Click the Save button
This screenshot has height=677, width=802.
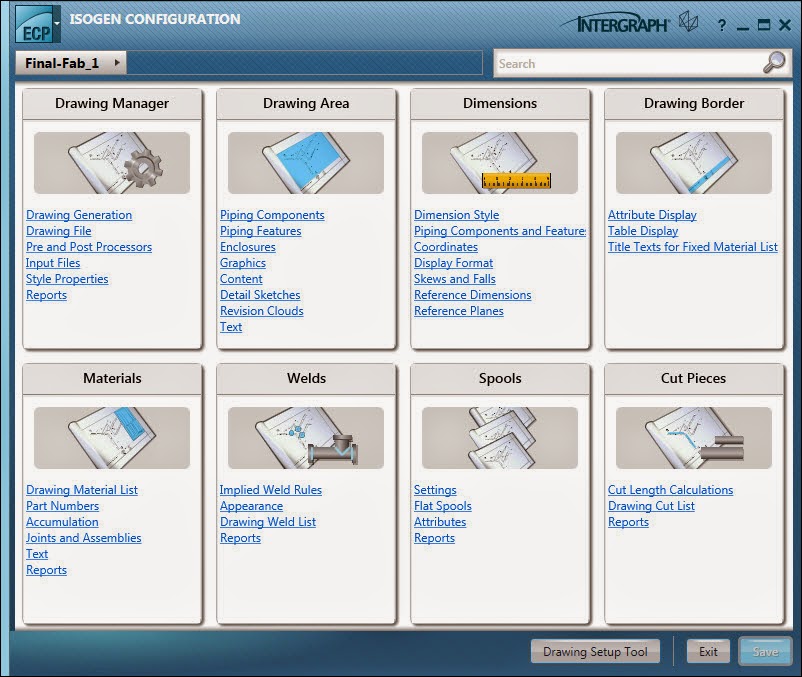tap(765, 651)
